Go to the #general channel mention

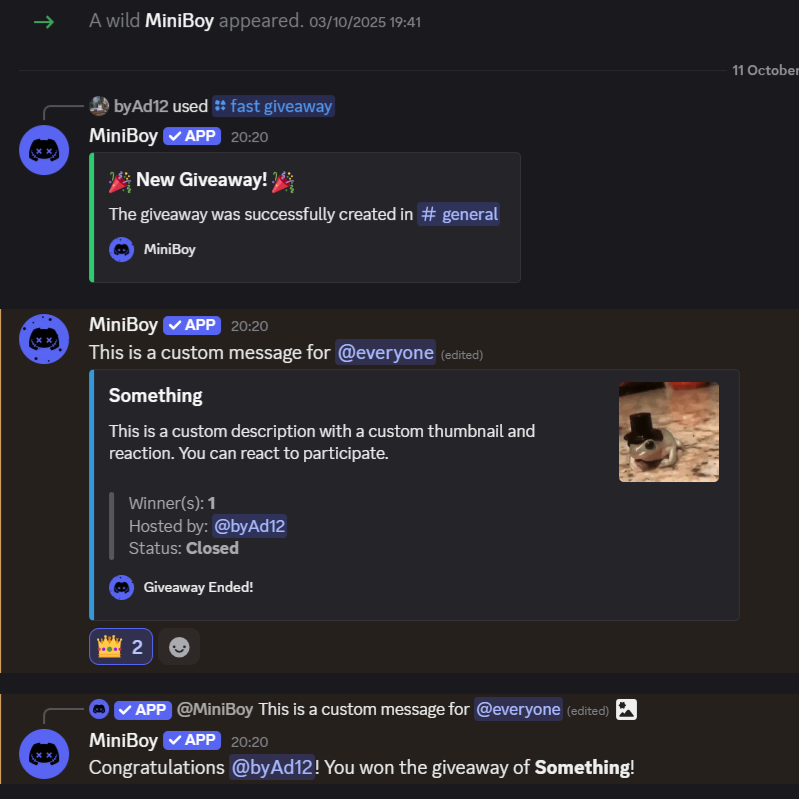click(x=458, y=214)
